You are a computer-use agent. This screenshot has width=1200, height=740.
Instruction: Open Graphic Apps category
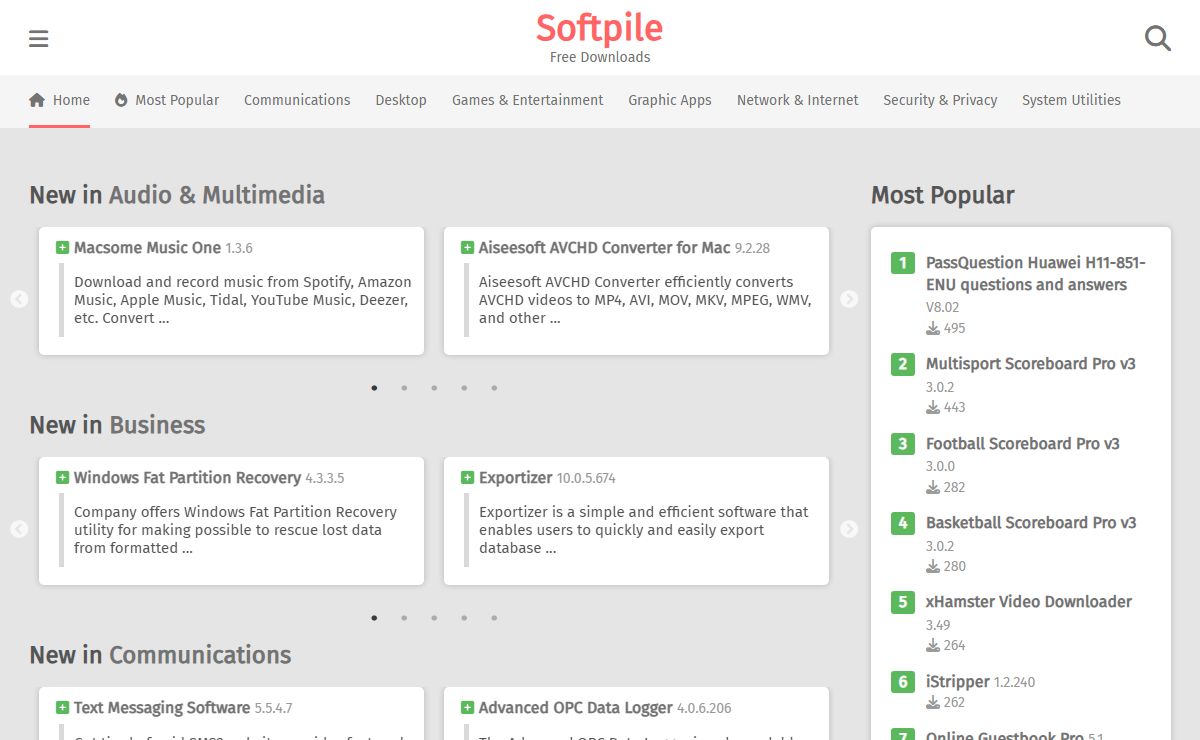tap(670, 100)
